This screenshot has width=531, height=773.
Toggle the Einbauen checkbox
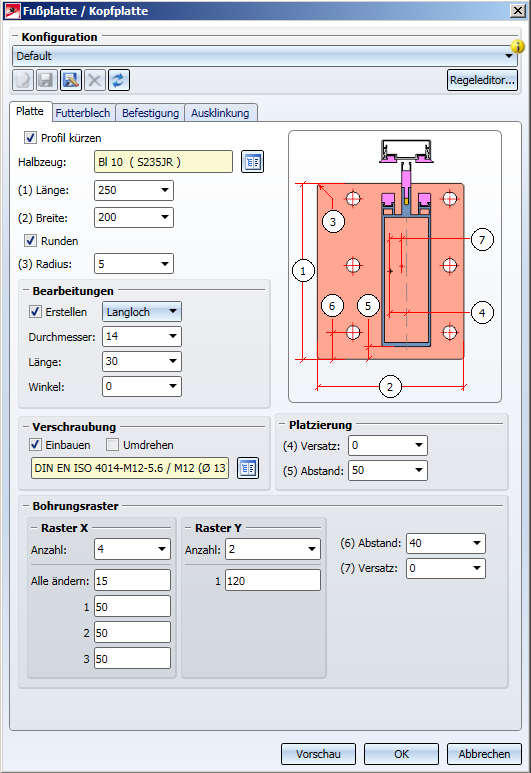click(x=35, y=445)
